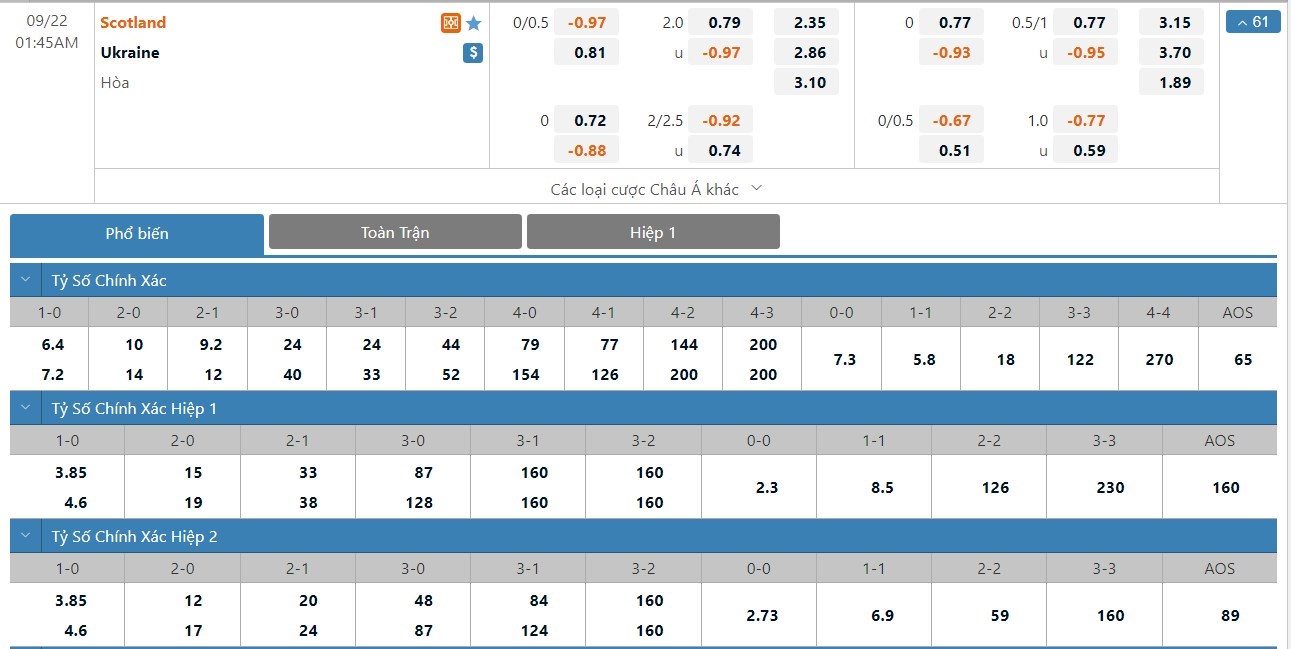1291x649 pixels.
Task: Collapse the 61 markets counter button
Action: [x=1253, y=22]
